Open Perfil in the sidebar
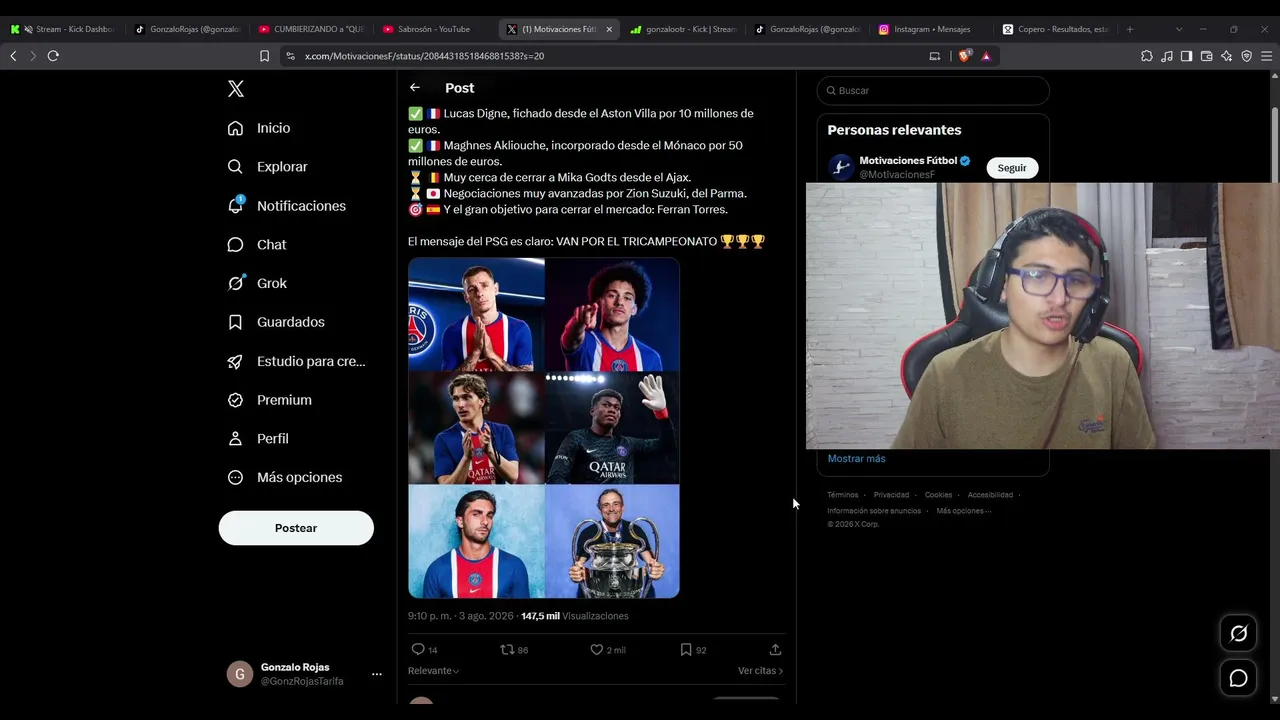Image resolution: width=1280 pixels, height=720 pixels. [258, 439]
